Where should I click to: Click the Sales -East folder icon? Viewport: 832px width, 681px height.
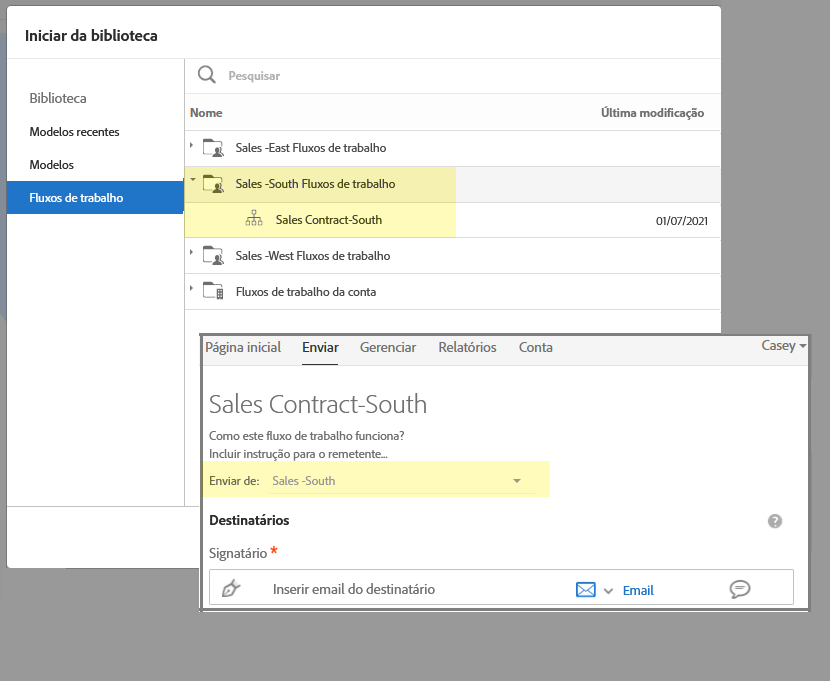213,148
